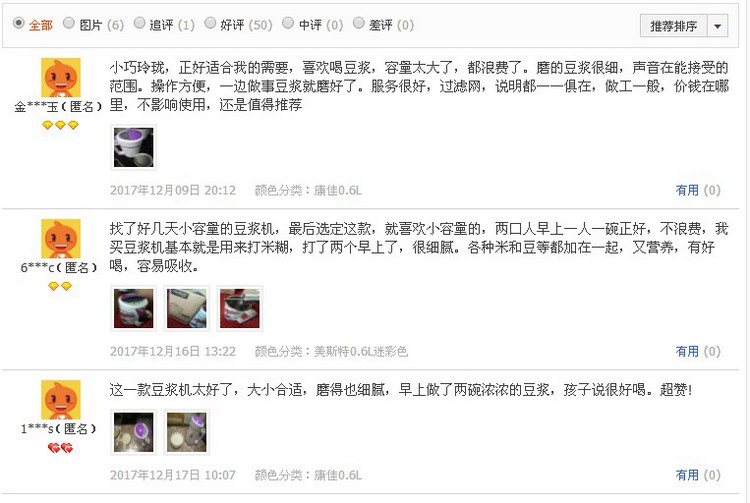Click the three yellow diamonds under 金***玉
Image resolution: width=750 pixels, height=503 pixels.
click(x=60, y=125)
